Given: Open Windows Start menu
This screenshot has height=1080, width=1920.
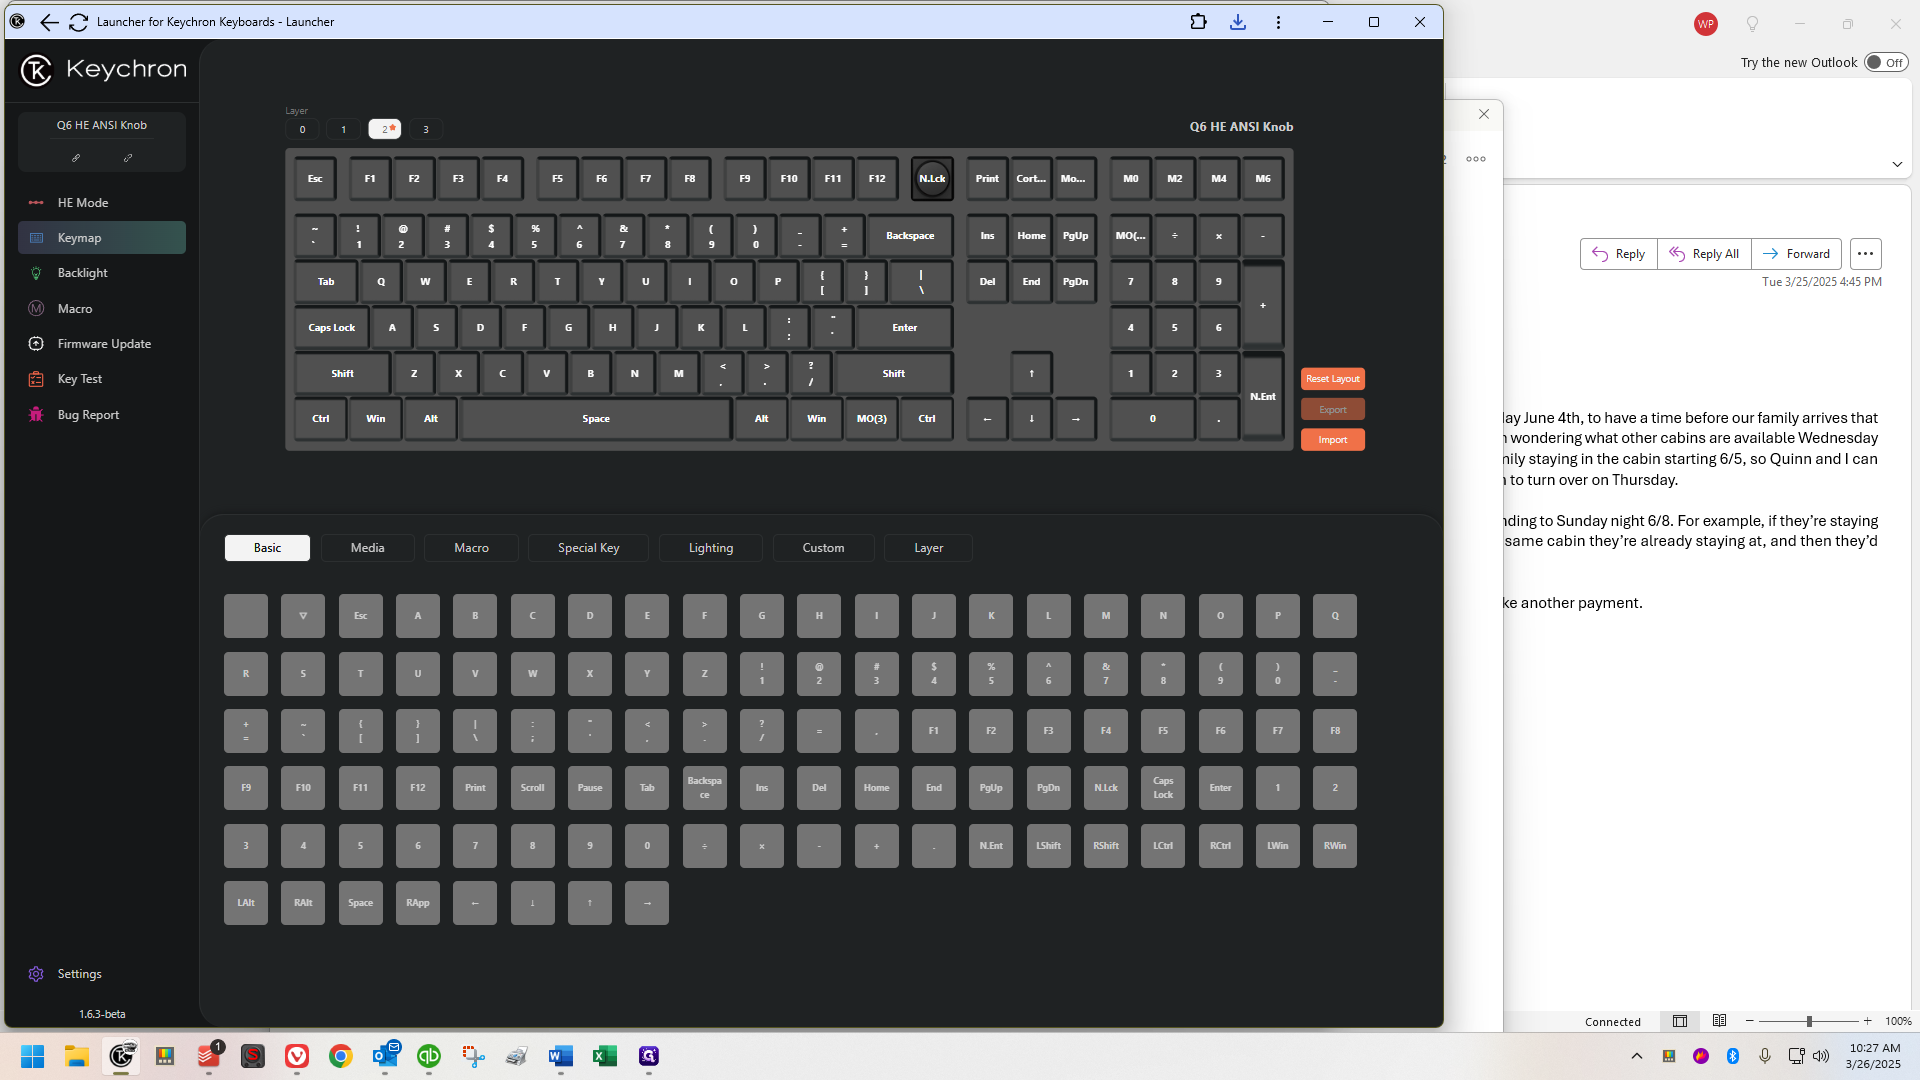Looking at the screenshot, I should tap(33, 1056).
